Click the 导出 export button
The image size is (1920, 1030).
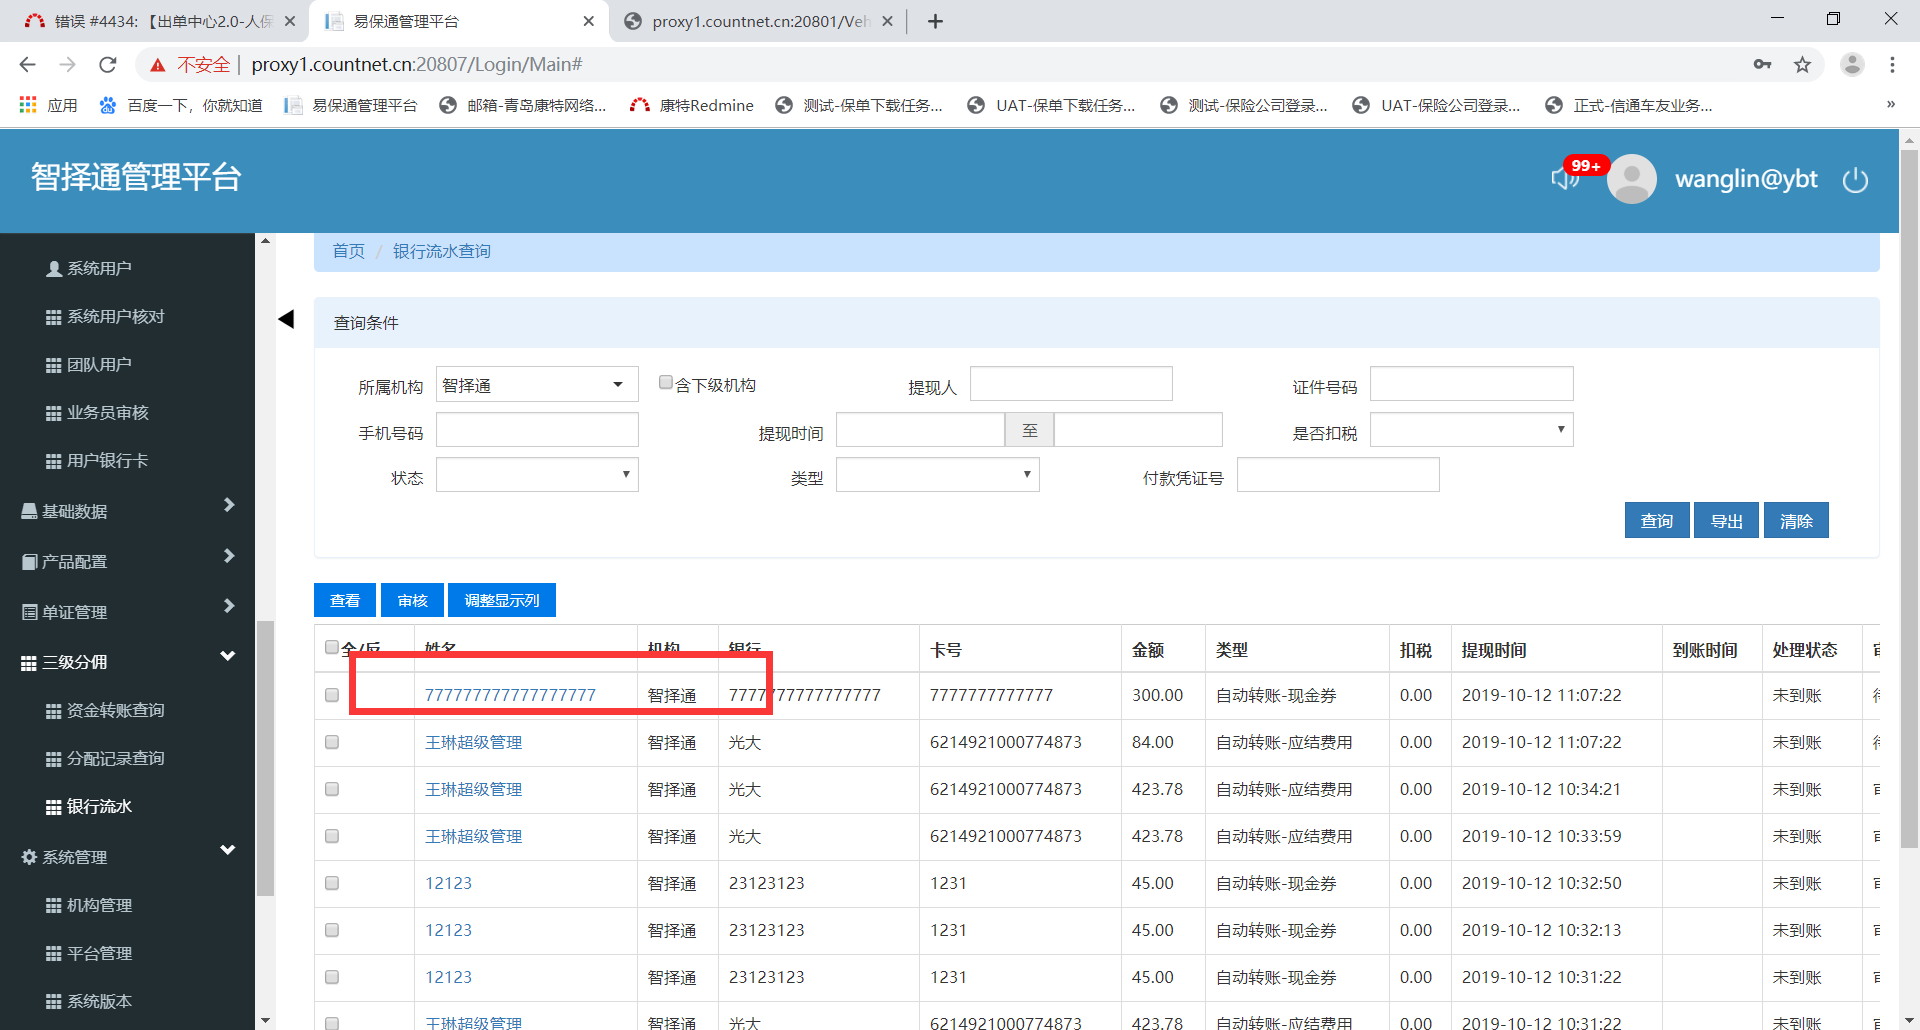tap(1726, 521)
